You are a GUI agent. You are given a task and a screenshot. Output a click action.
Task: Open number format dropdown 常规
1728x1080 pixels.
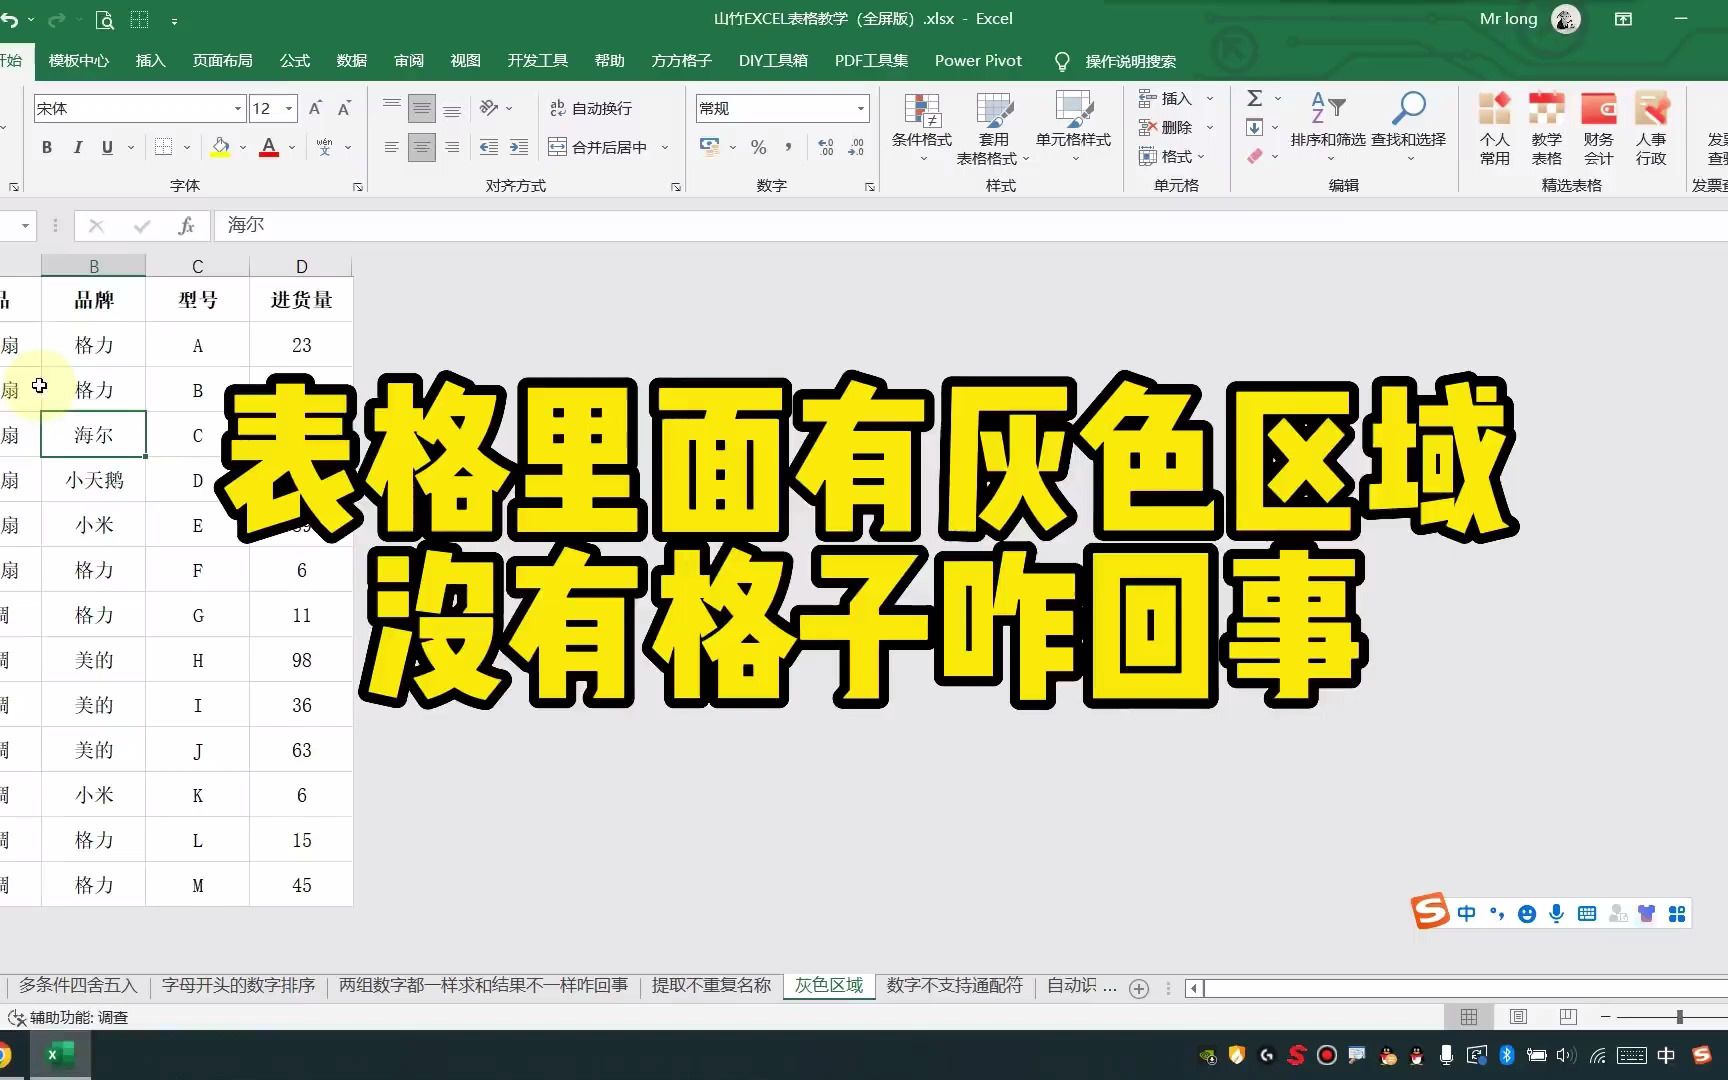[860, 108]
